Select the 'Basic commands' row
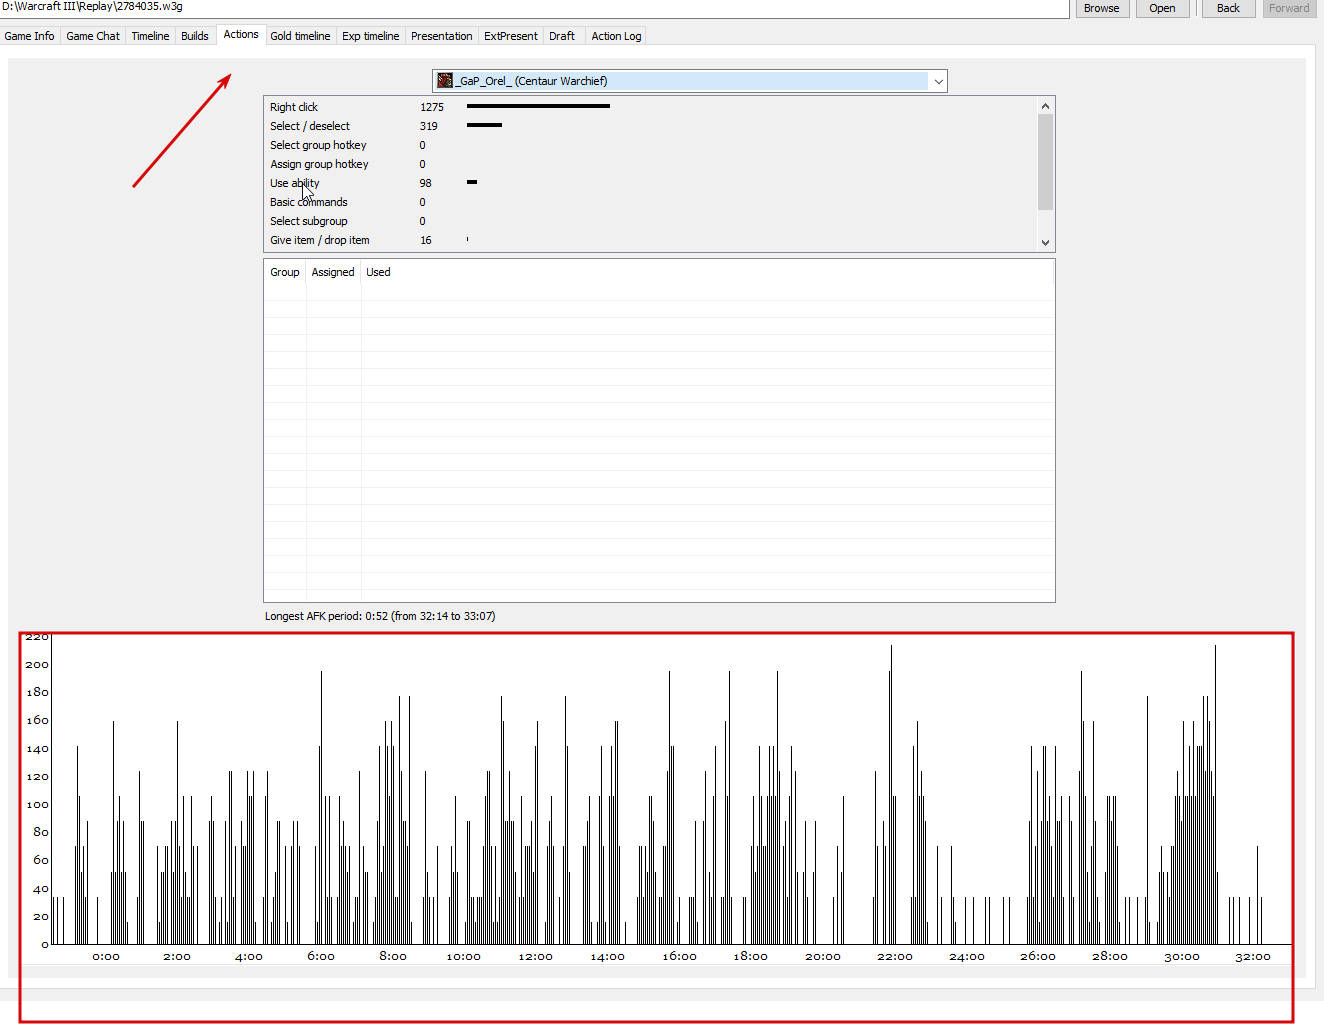 point(651,202)
